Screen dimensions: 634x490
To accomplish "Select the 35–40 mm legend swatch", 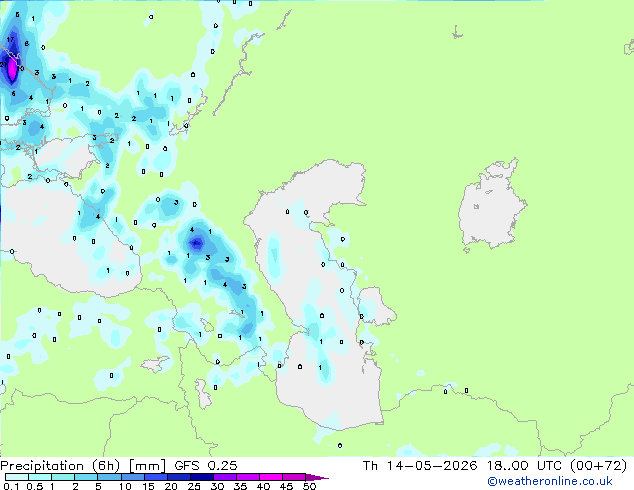I will (248, 477).
